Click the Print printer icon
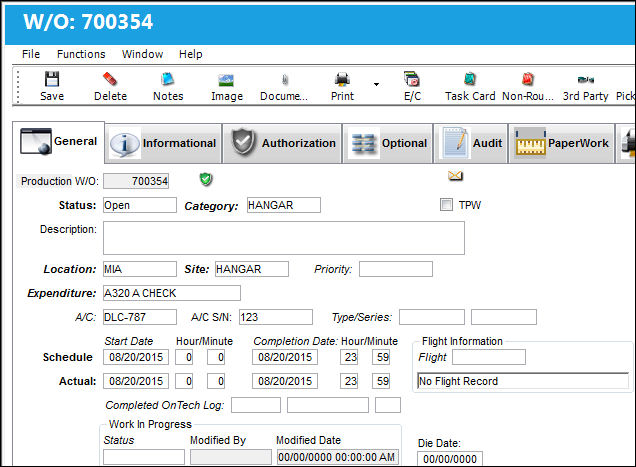 click(x=342, y=79)
